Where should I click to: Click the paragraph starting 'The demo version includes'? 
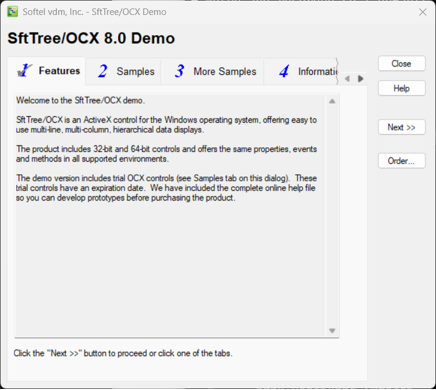166,188
